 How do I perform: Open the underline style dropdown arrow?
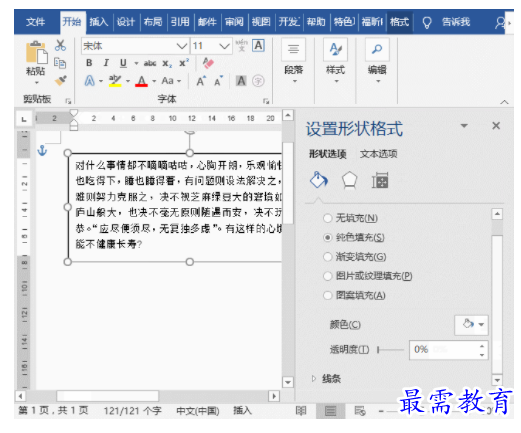coord(136,63)
